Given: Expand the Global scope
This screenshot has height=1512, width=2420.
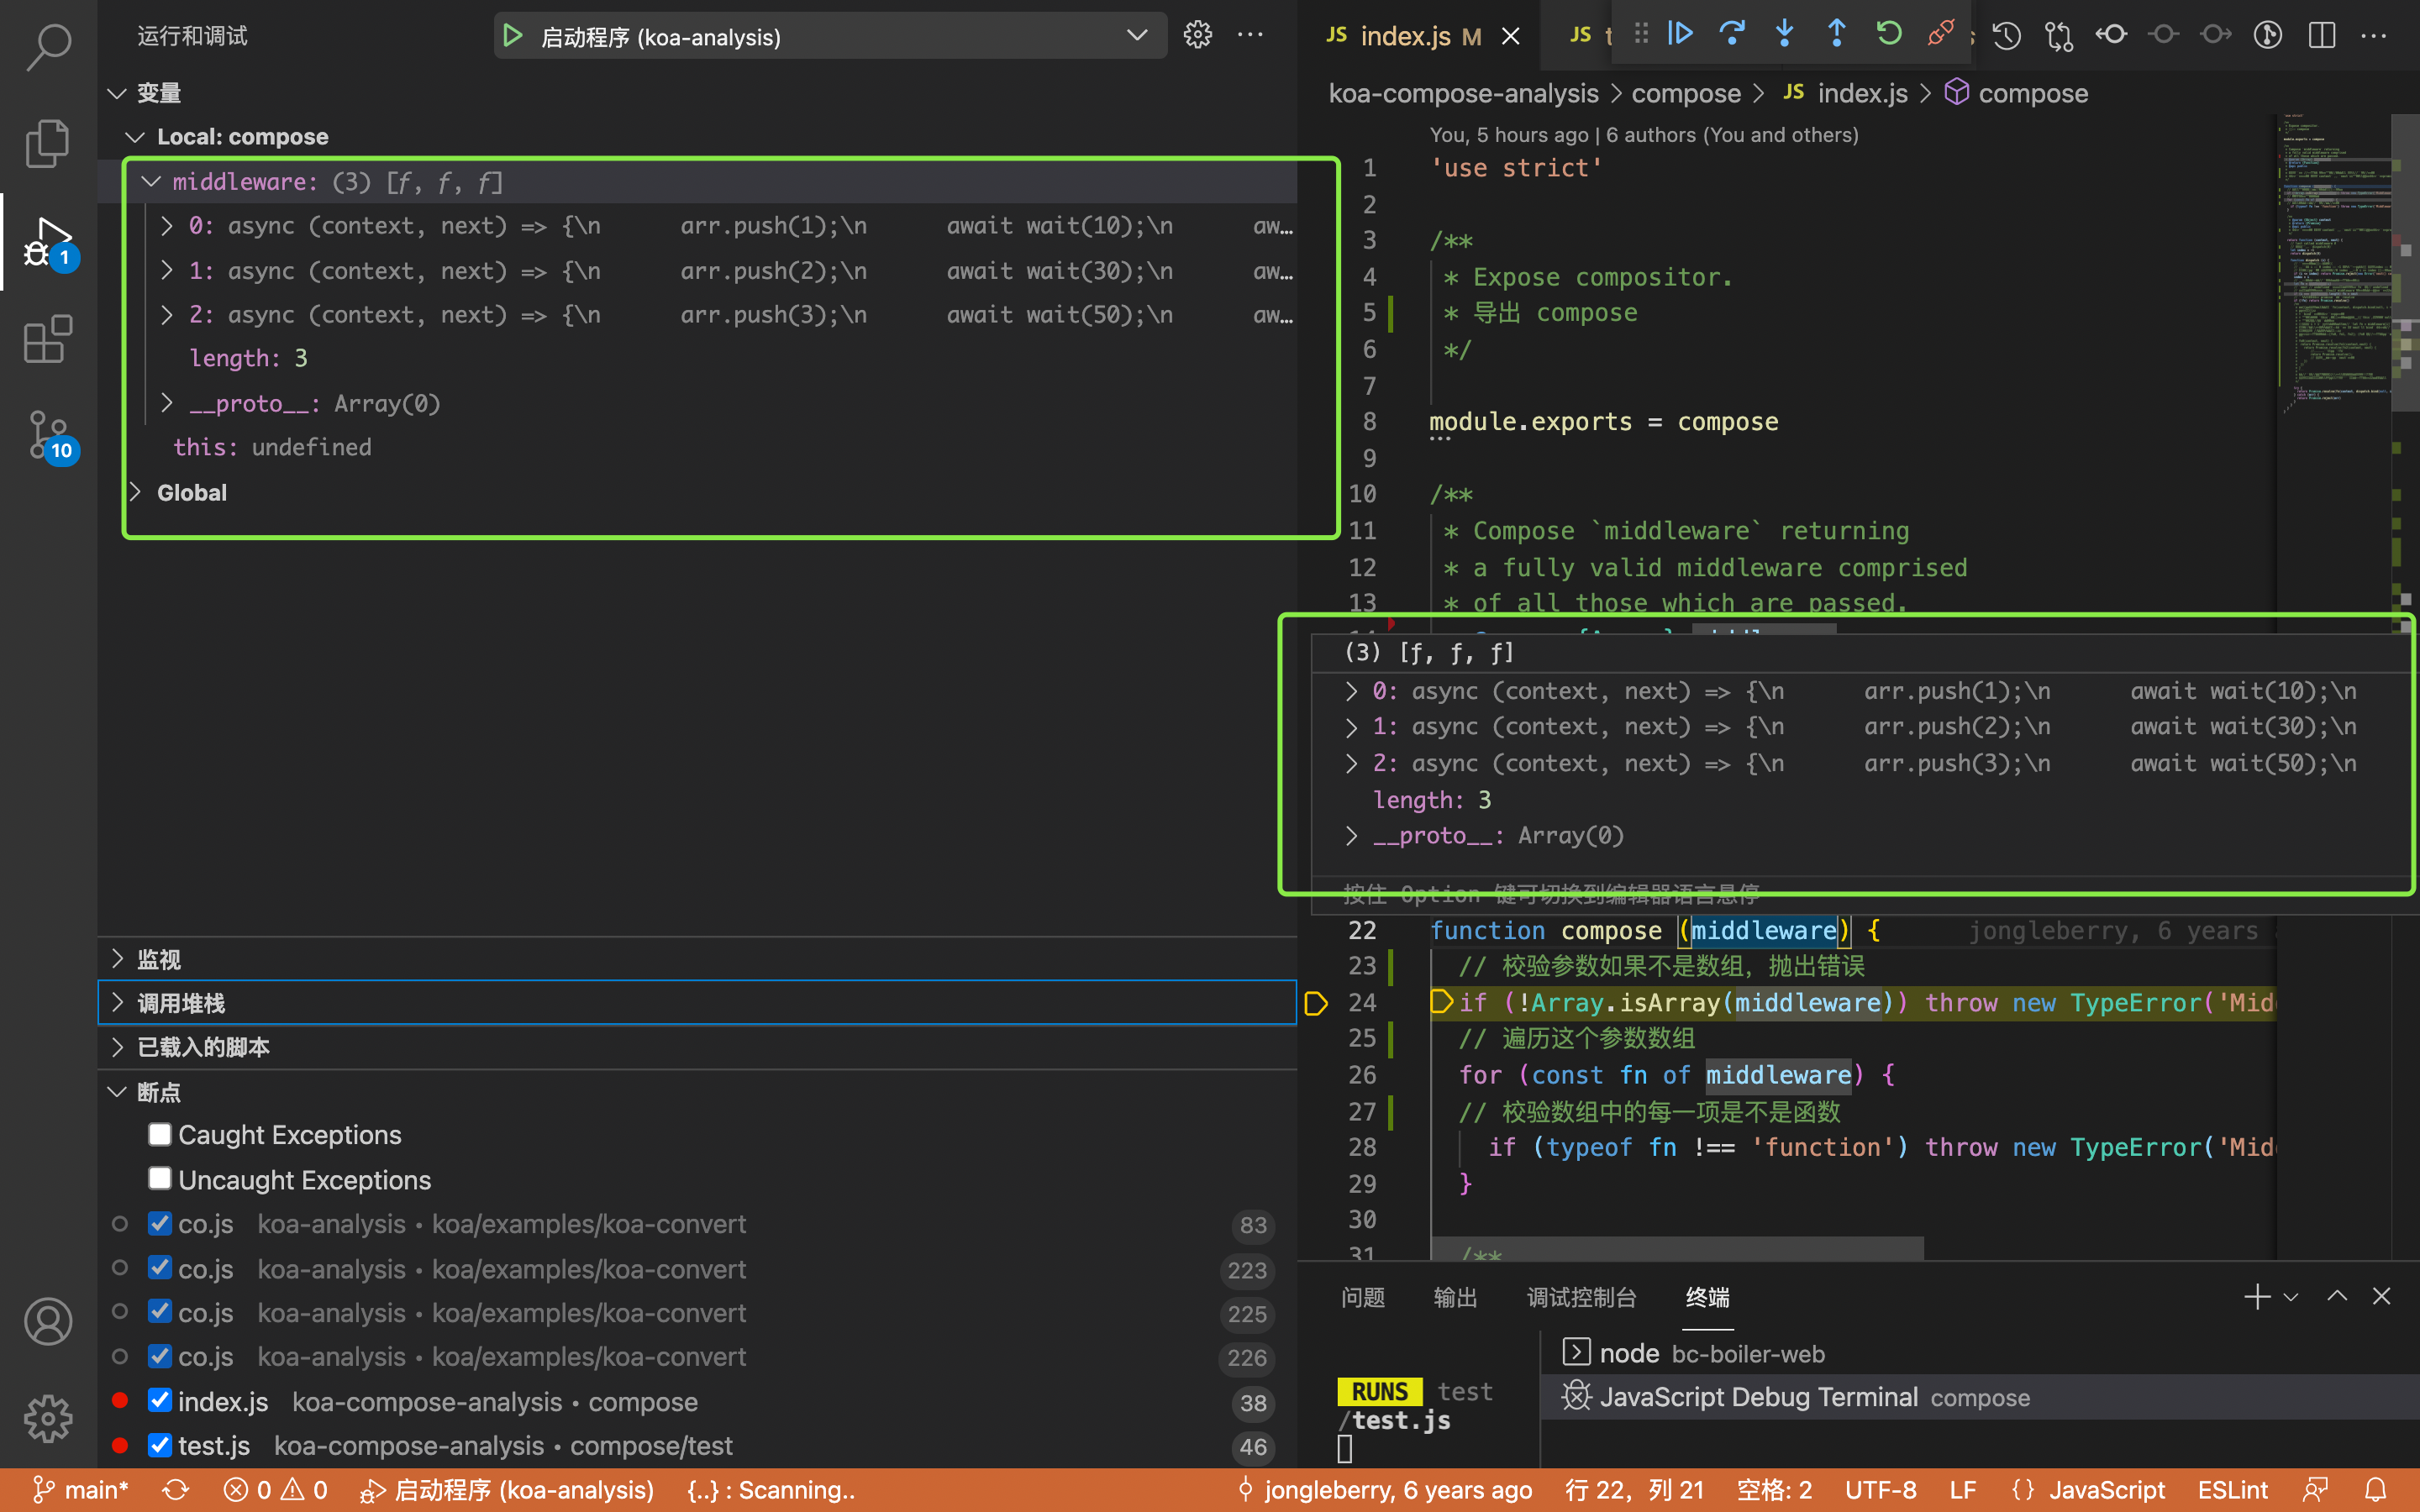Looking at the screenshot, I should pos(136,492).
